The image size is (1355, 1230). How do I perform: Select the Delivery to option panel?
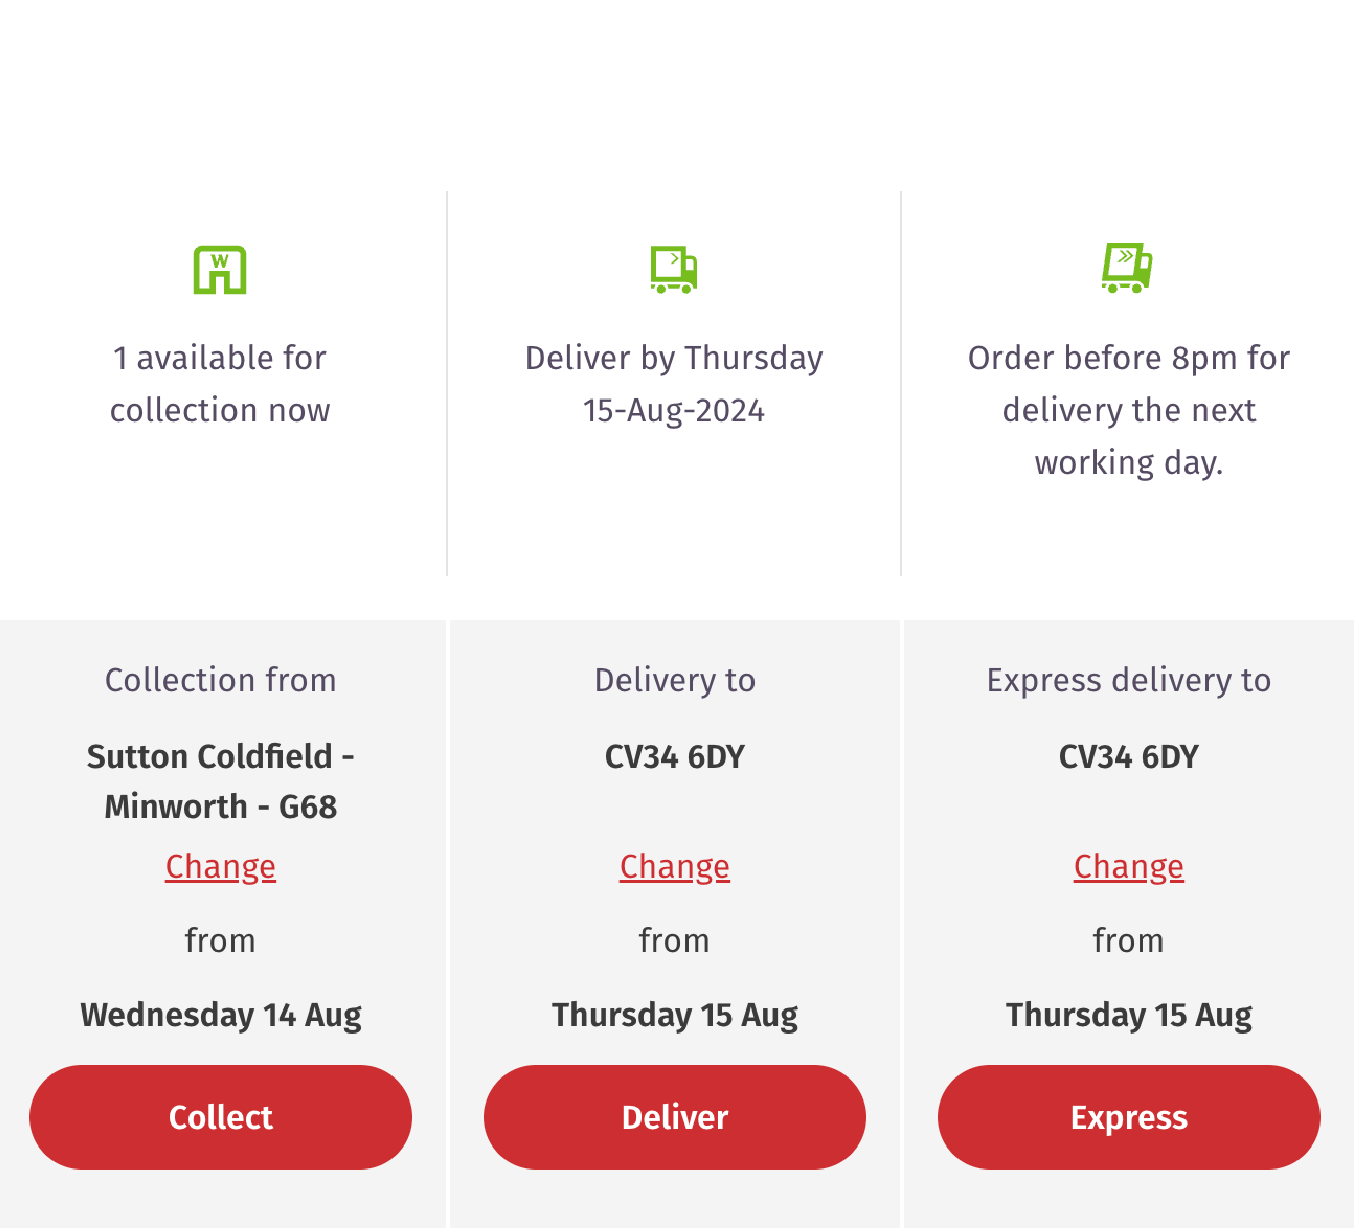click(675, 679)
